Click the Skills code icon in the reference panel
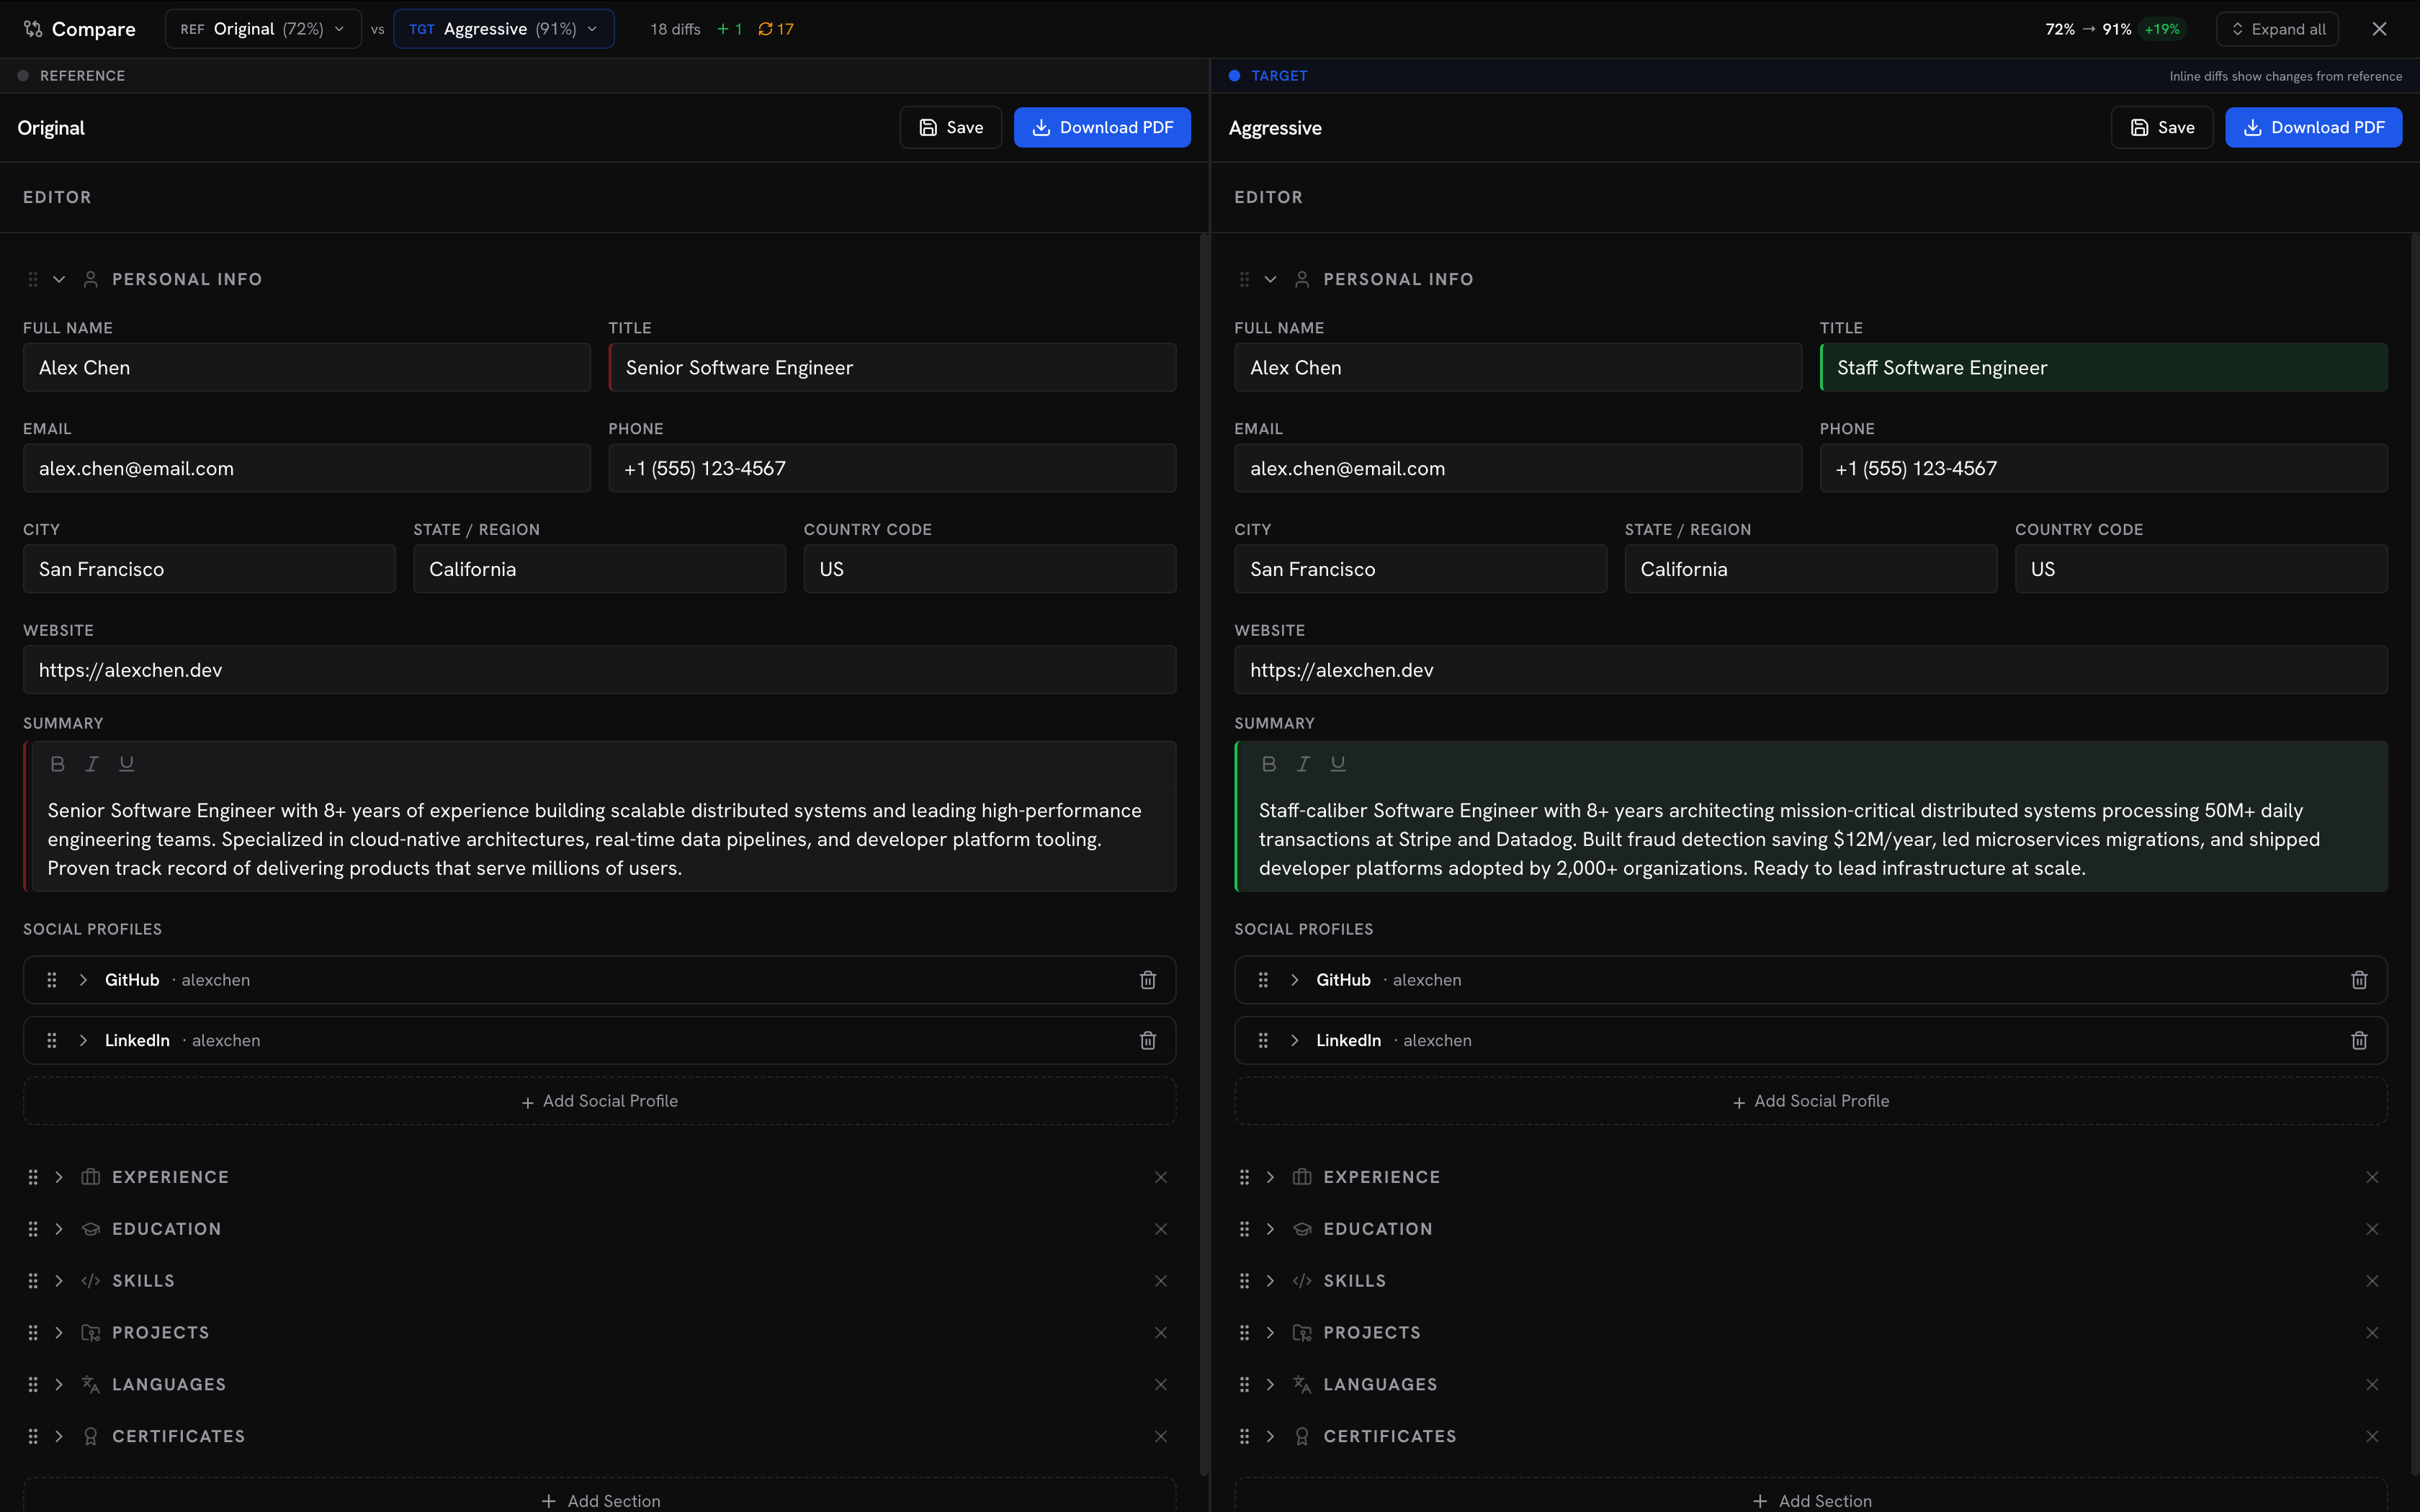This screenshot has width=2420, height=1512. click(x=91, y=1280)
